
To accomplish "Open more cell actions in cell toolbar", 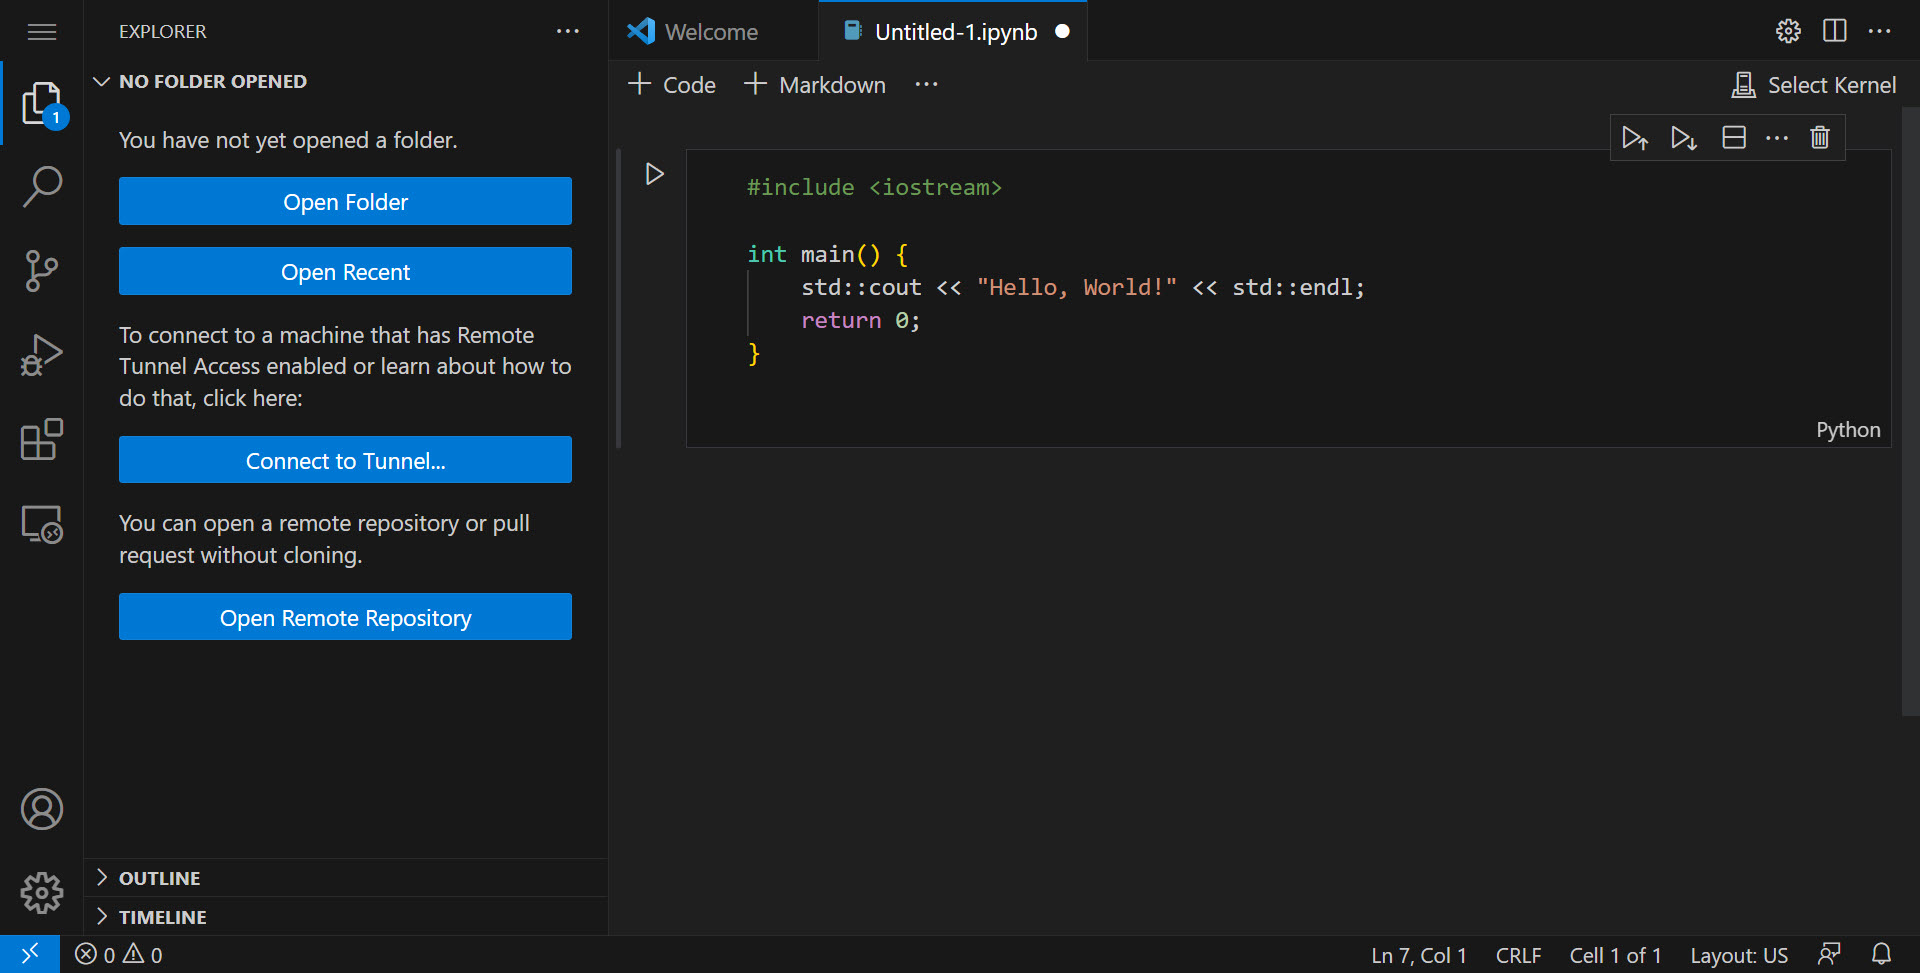I will 1777,137.
